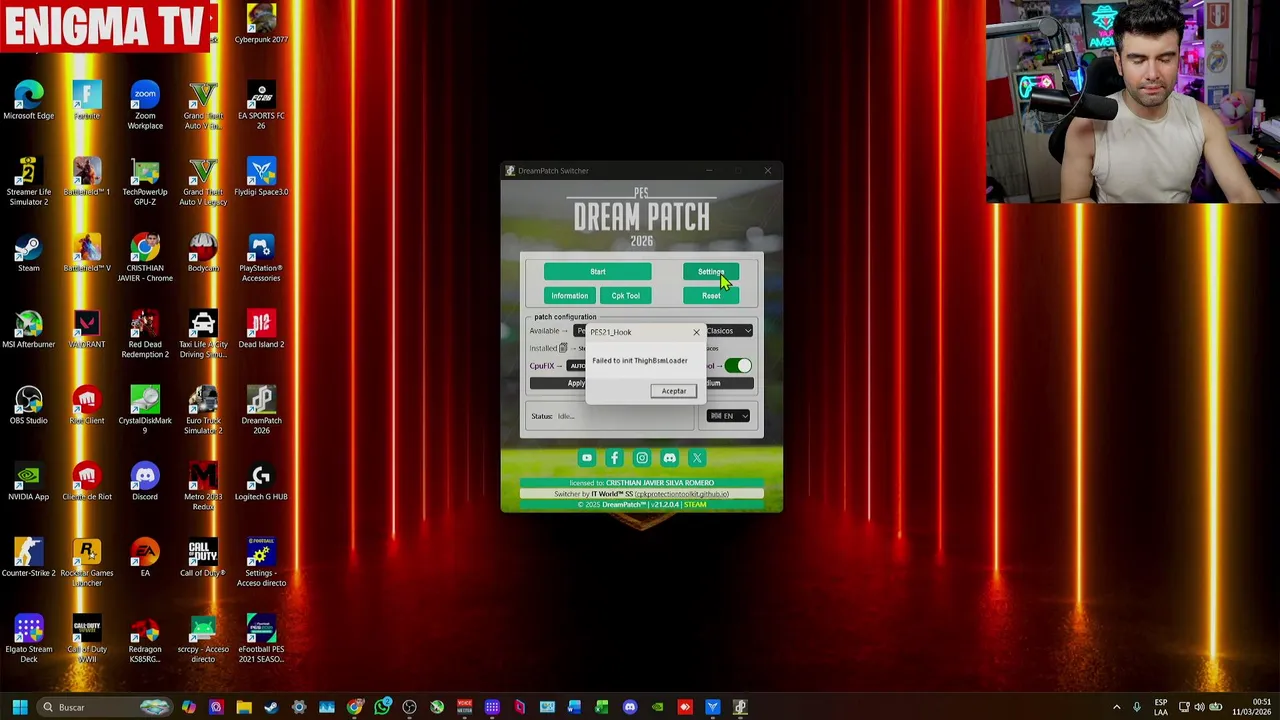The height and width of the screenshot is (720, 1280).
Task: Open Elgato Stream Deck desktop icon
Action: click(x=29, y=639)
